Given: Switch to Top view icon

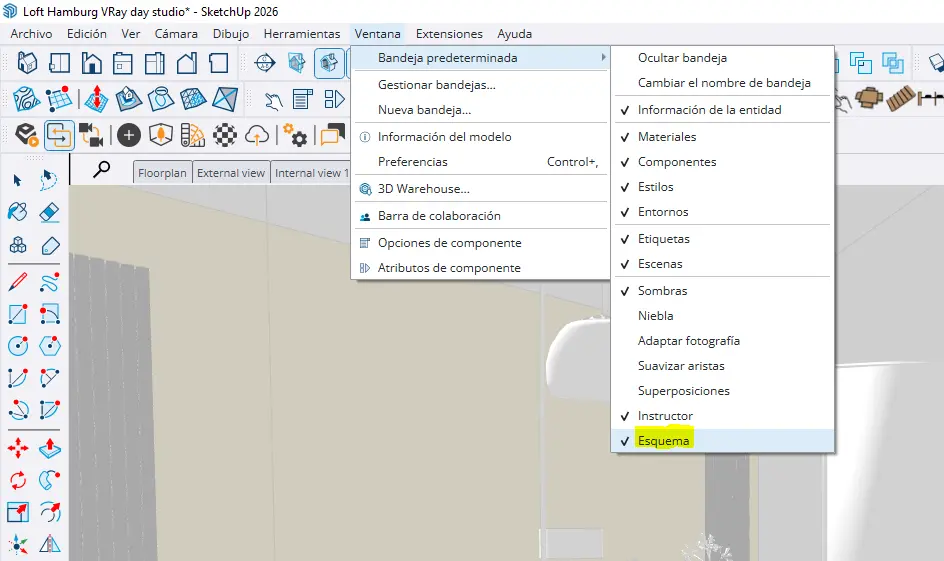Looking at the screenshot, I should pos(60,63).
